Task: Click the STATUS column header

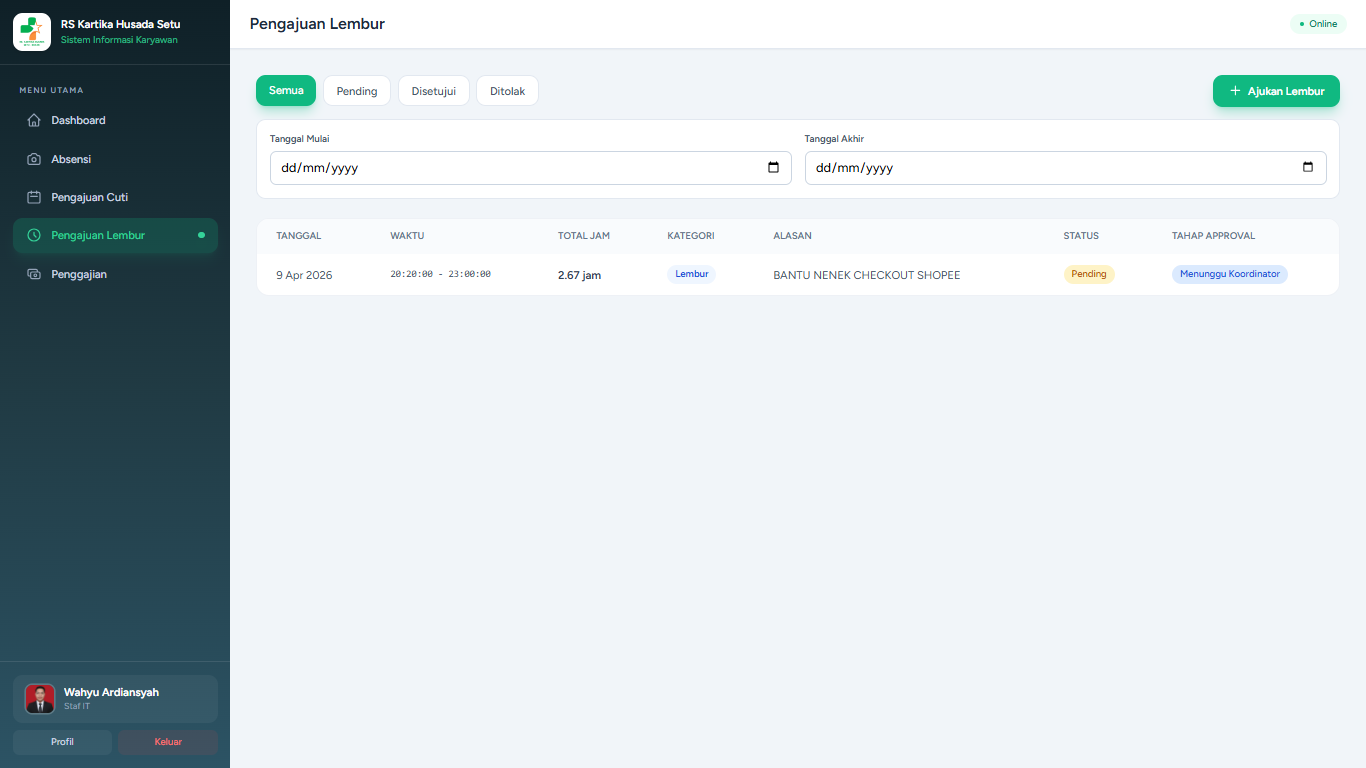Action: click(1081, 236)
